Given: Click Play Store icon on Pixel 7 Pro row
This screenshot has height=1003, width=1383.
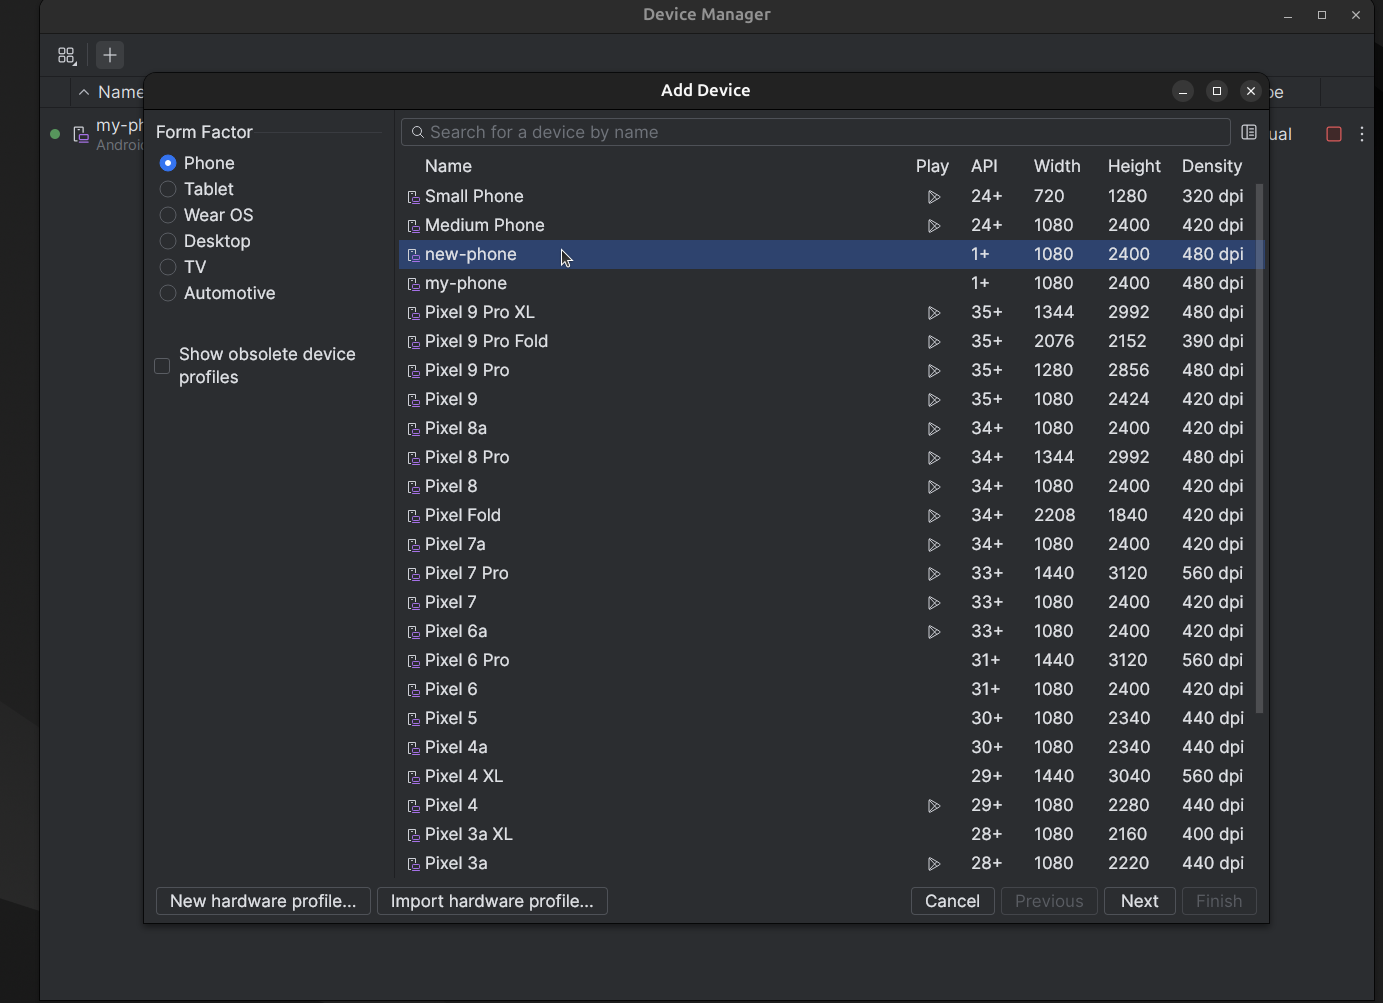Looking at the screenshot, I should coord(933,574).
